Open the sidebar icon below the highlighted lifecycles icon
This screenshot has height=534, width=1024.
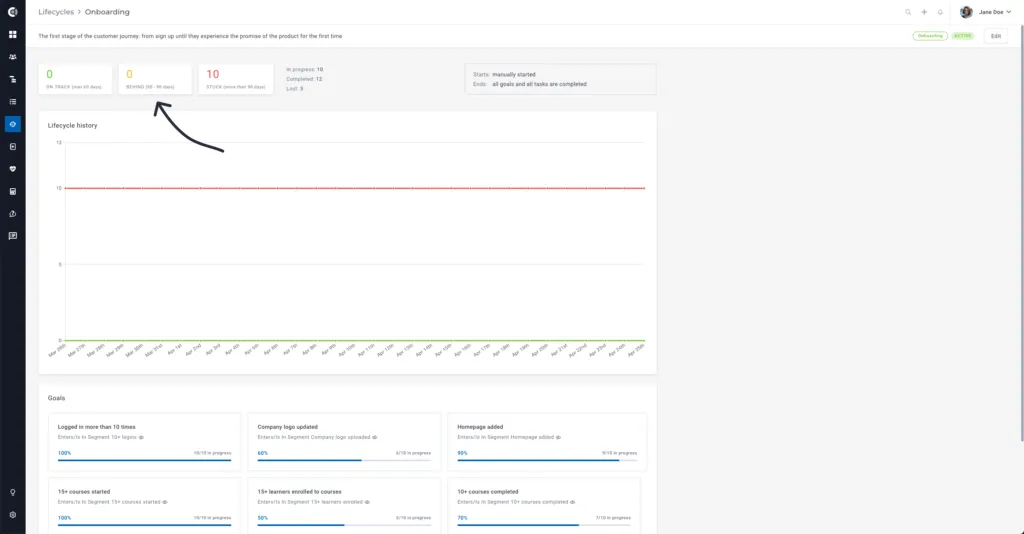pos(12,147)
